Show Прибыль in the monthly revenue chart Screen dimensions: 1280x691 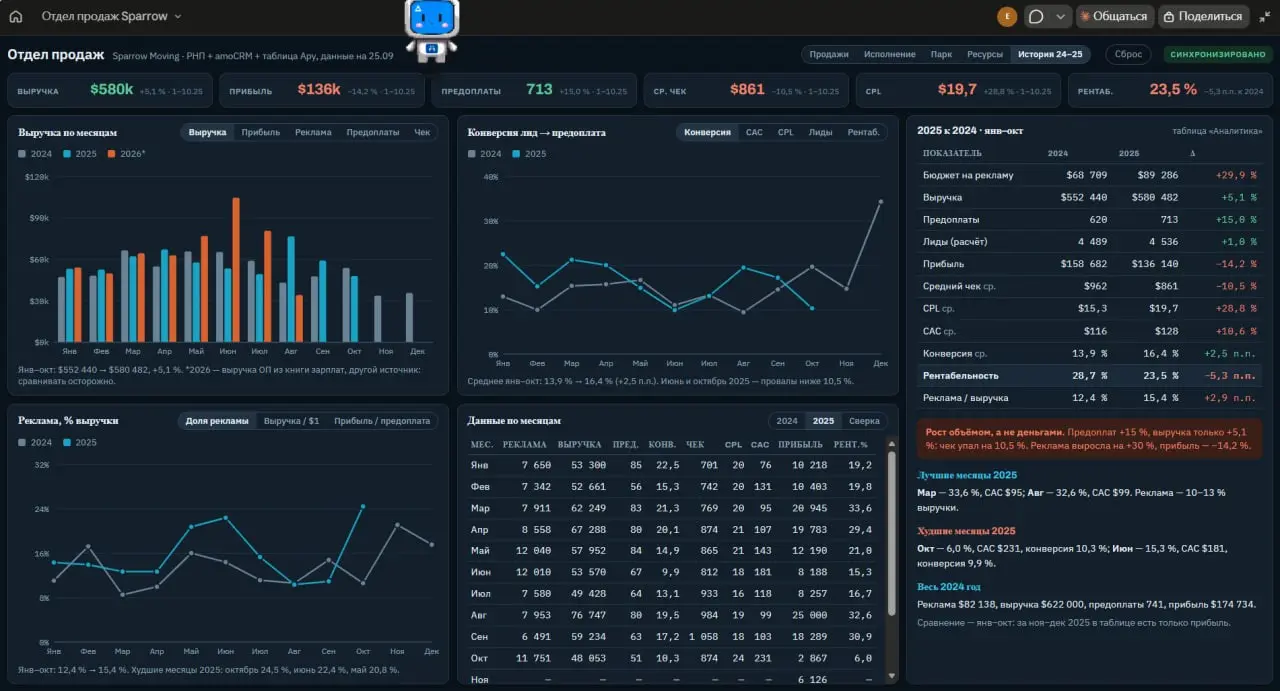click(x=261, y=132)
